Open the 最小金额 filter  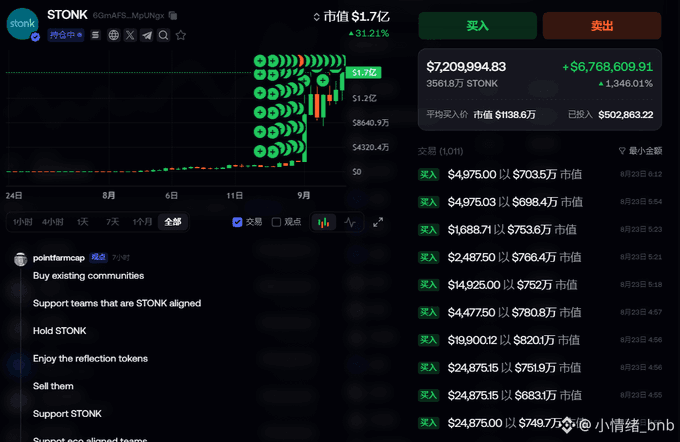point(640,151)
